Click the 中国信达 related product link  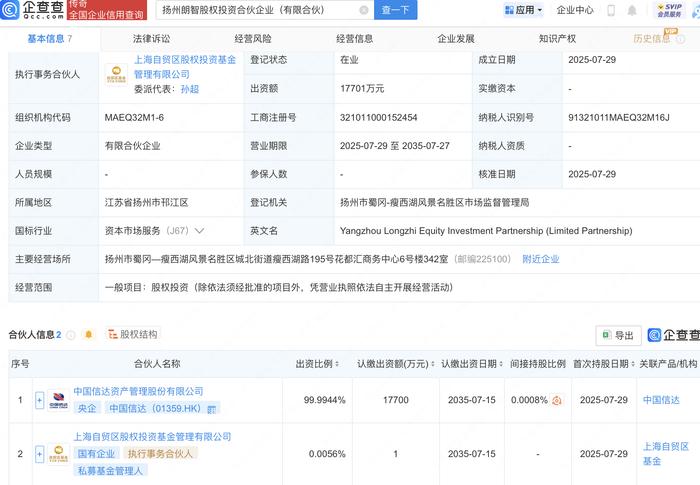[661, 400]
